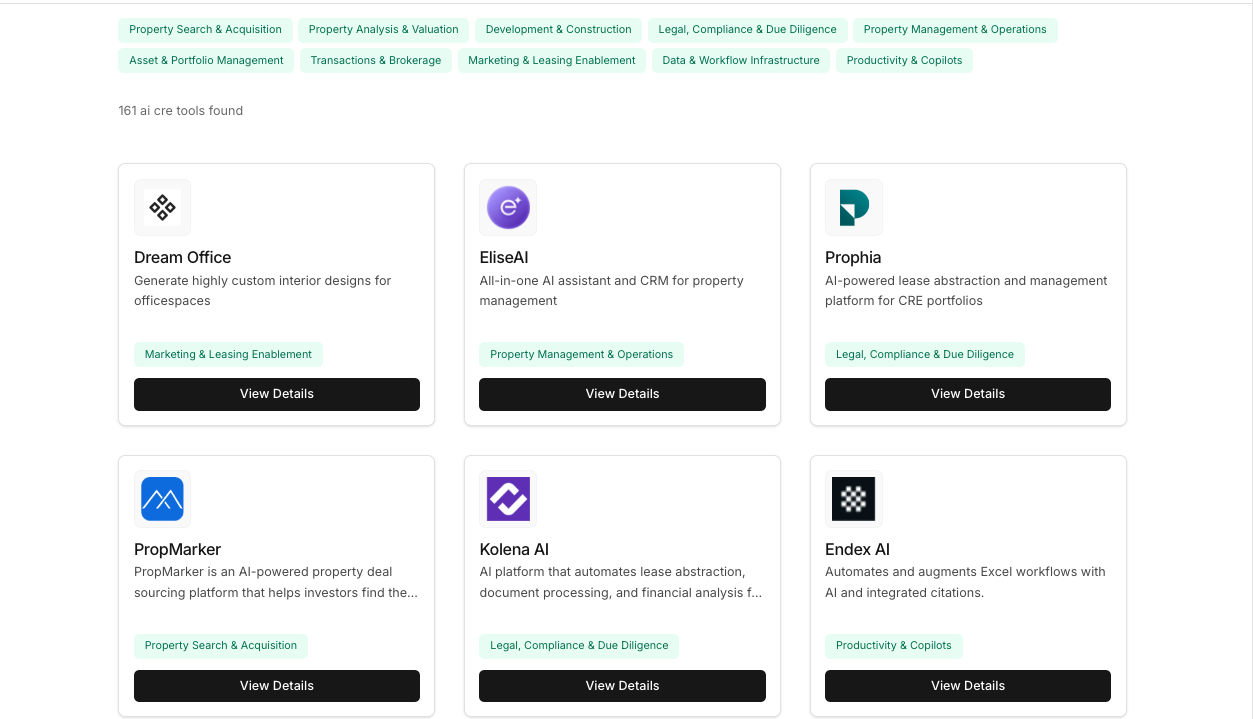Image resolution: width=1253 pixels, height=719 pixels.
Task: Click the Prophia teal logo icon
Action: click(853, 208)
